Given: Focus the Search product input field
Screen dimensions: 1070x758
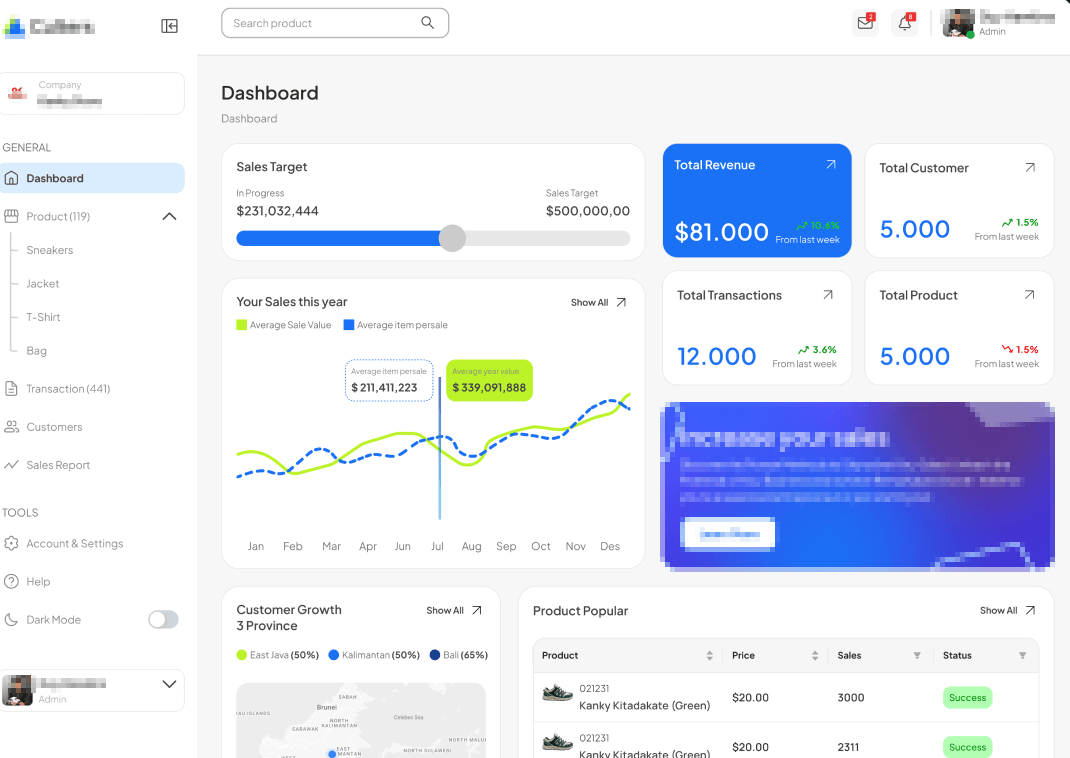Looking at the screenshot, I should [x=320, y=23].
